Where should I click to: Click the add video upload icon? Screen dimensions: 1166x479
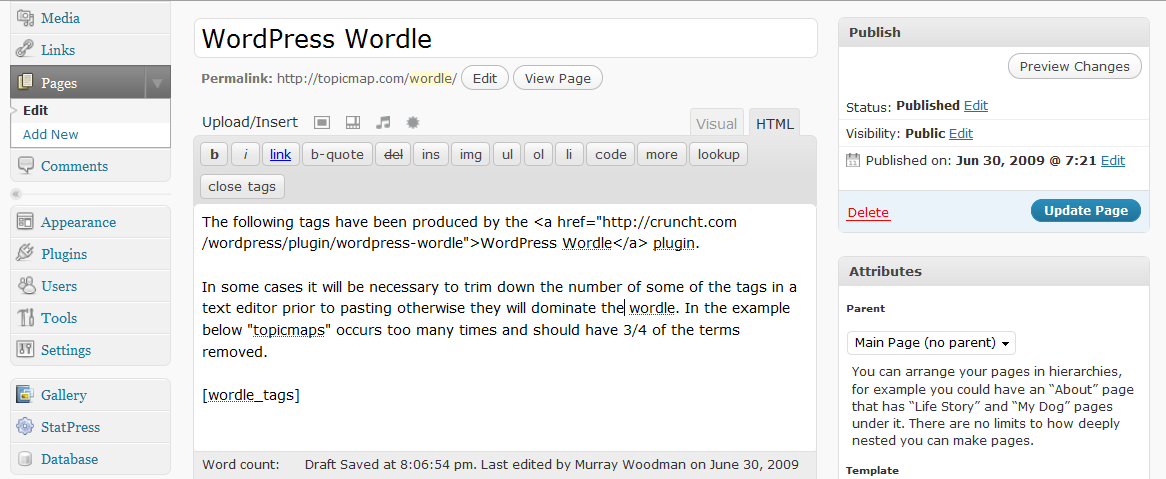[x=352, y=123]
